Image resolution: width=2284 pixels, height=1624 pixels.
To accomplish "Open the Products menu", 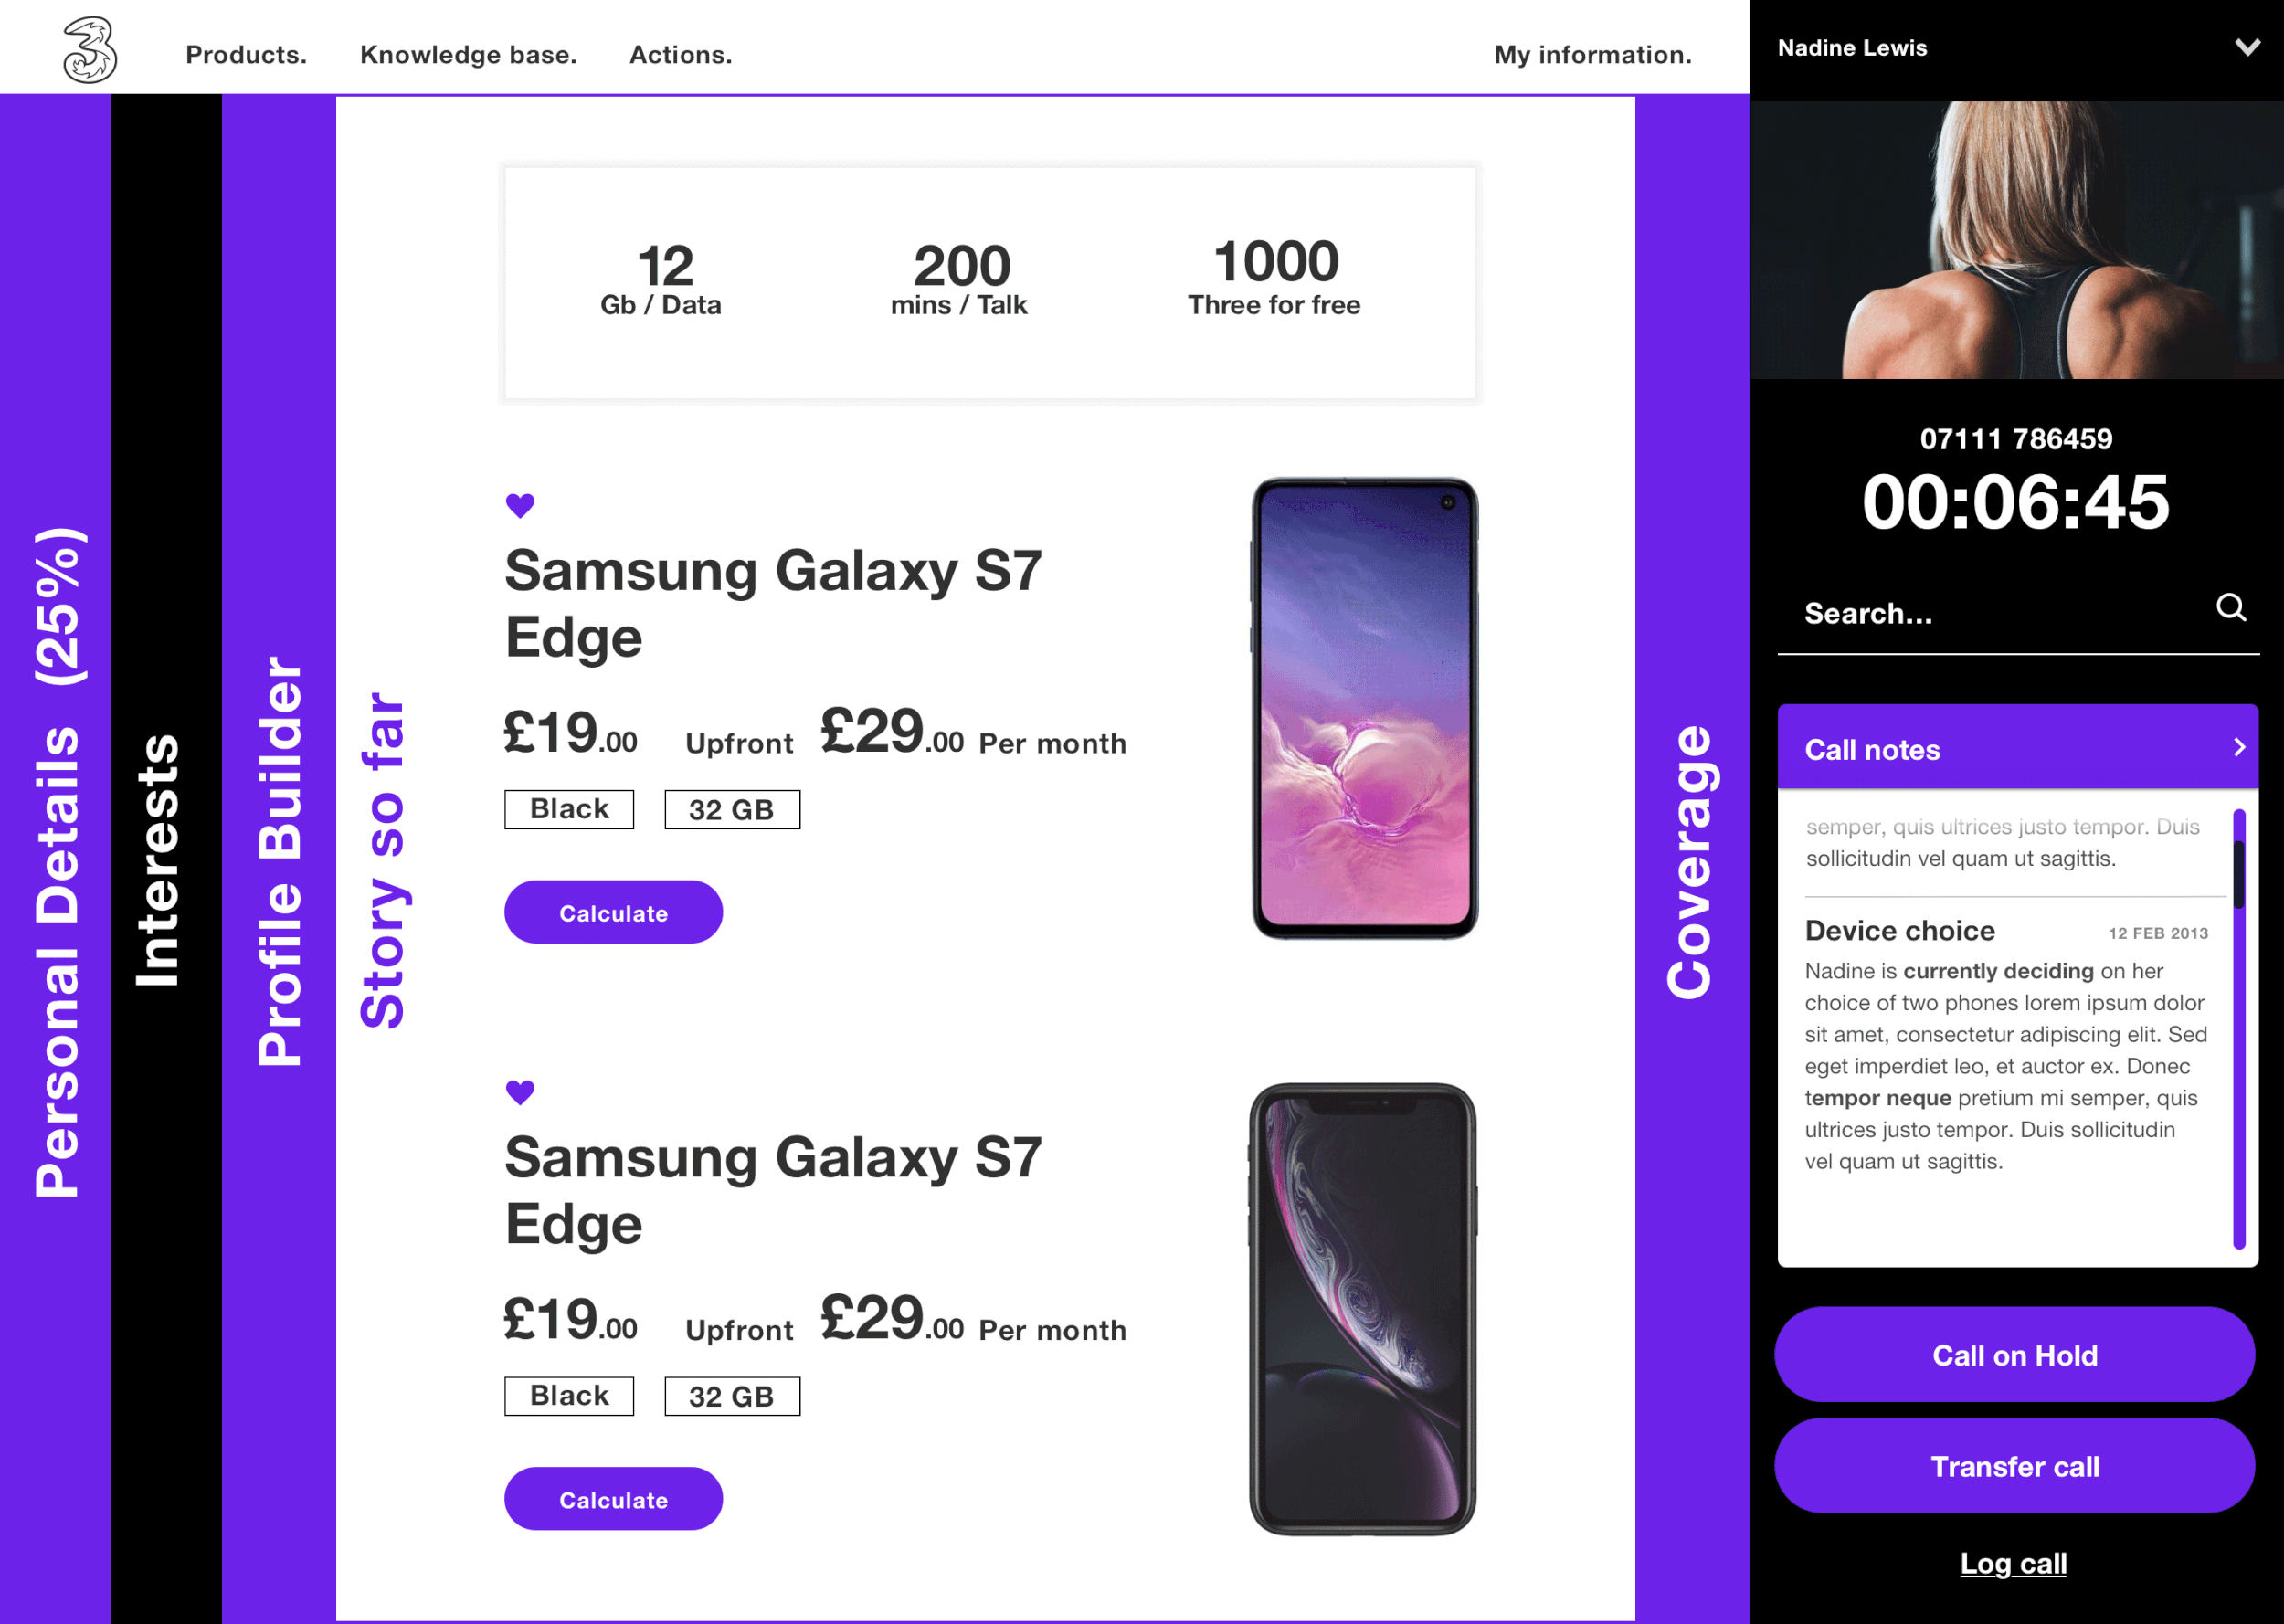I will pyautogui.click(x=246, y=55).
